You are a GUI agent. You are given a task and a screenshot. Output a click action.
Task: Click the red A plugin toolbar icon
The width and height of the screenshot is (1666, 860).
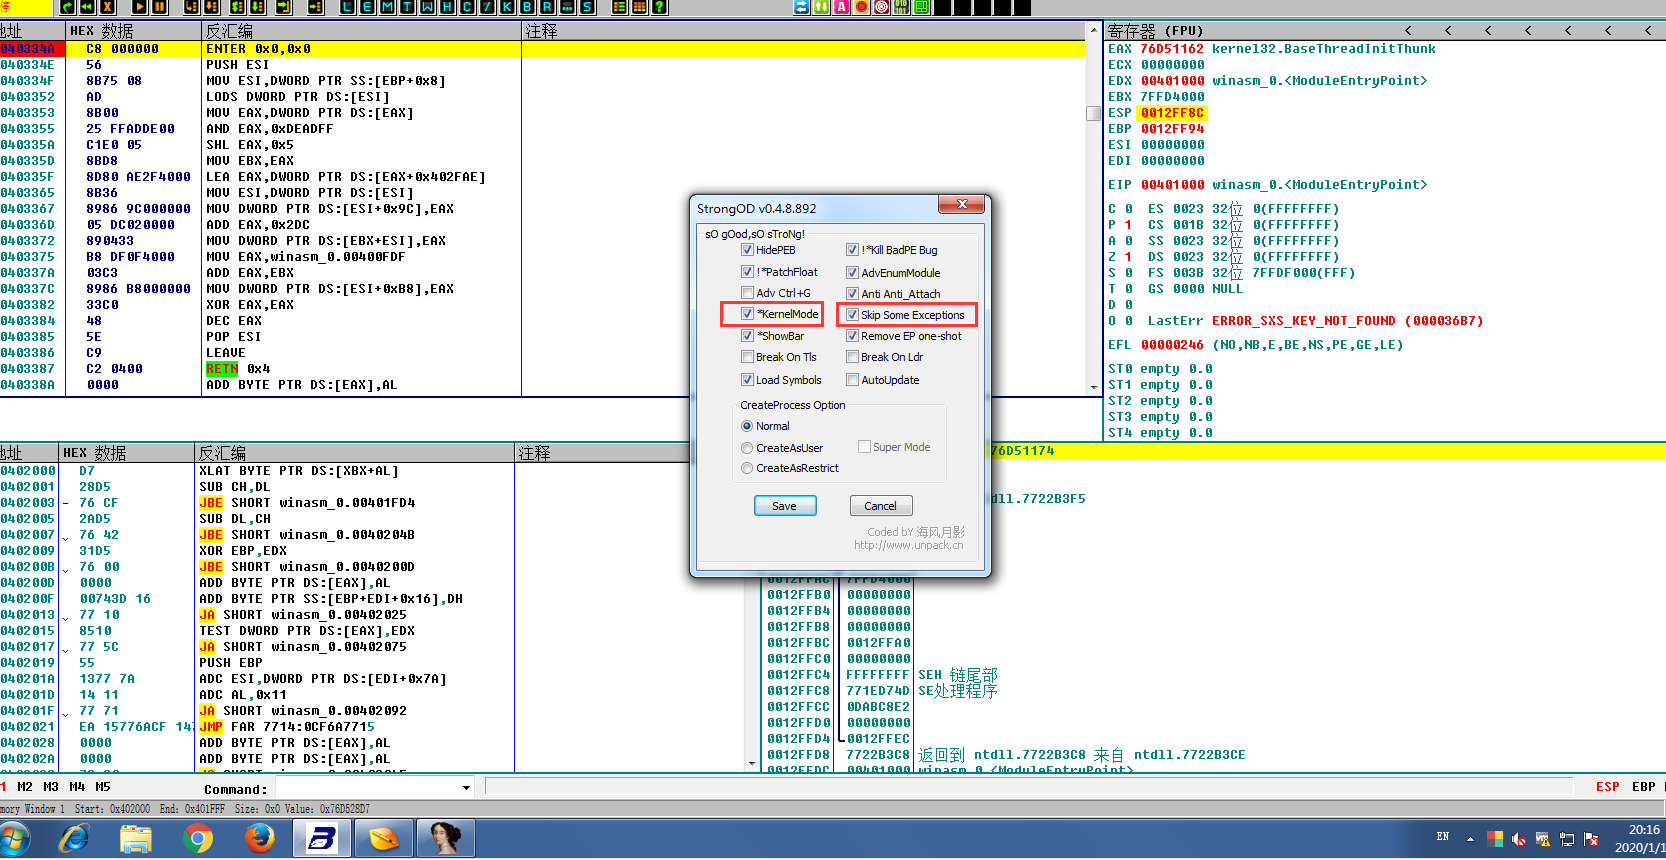pyautogui.click(x=841, y=7)
